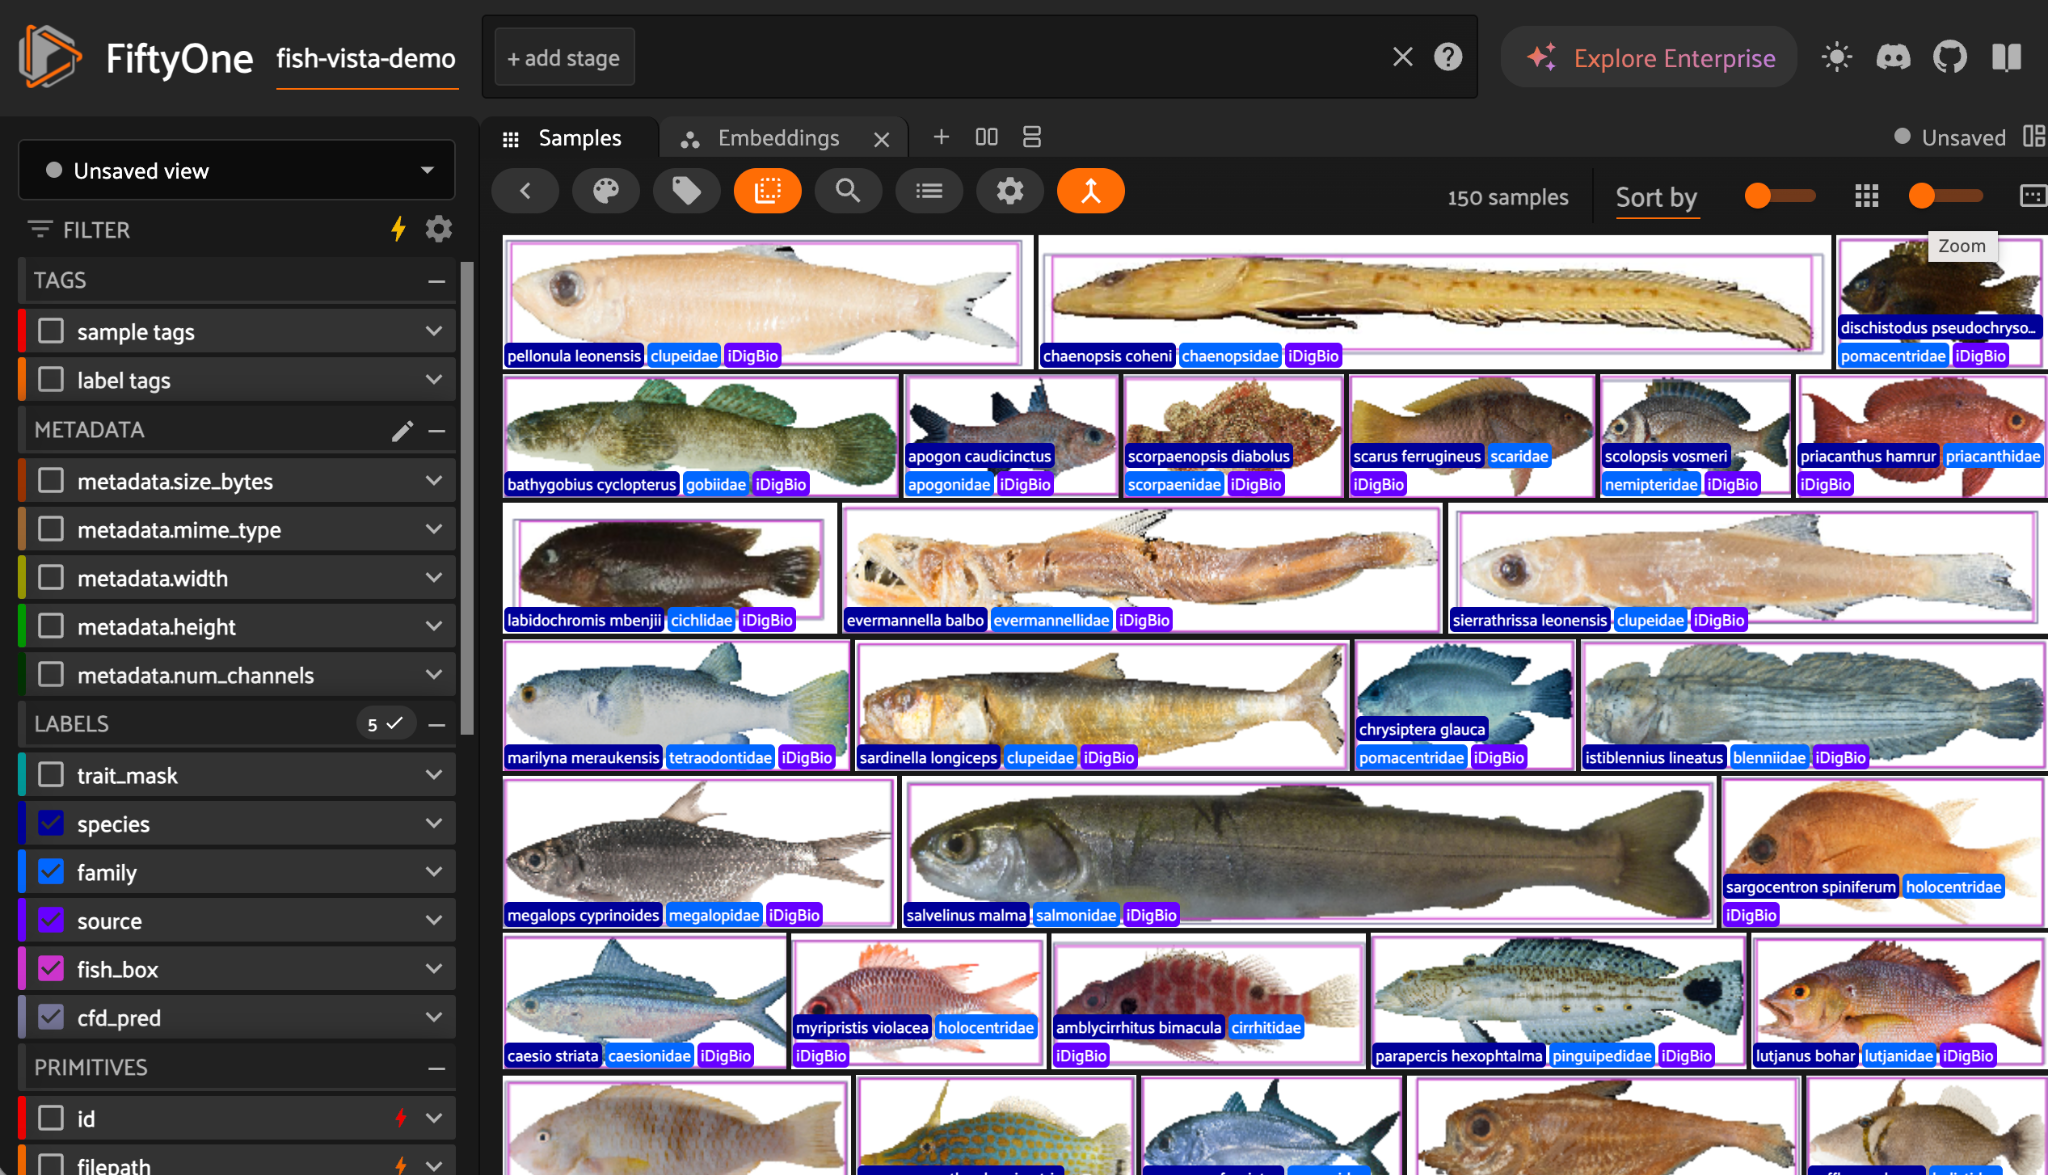Click the lightning bolt filter mode icon
The width and height of the screenshot is (2048, 1175).
398,229
